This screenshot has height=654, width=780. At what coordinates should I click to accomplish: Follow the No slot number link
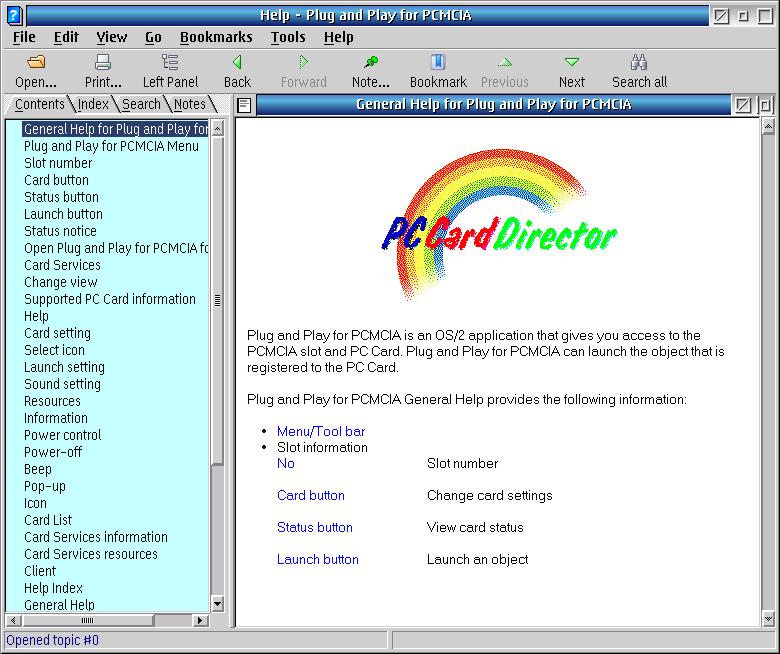[x=286, y=463]
